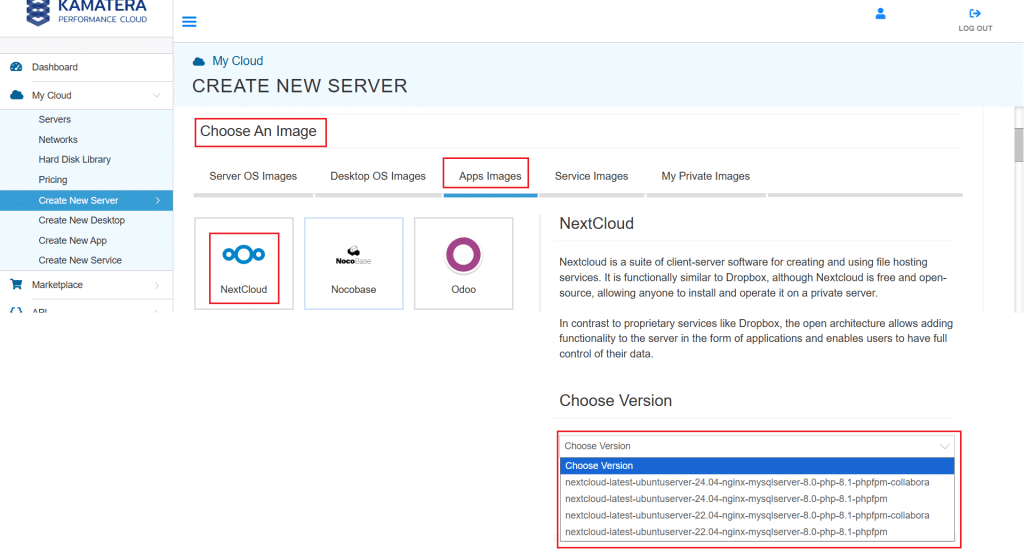Click the My Cloud sidebar cloud icon
This screenshot has height=557, width=1024.
17,95
